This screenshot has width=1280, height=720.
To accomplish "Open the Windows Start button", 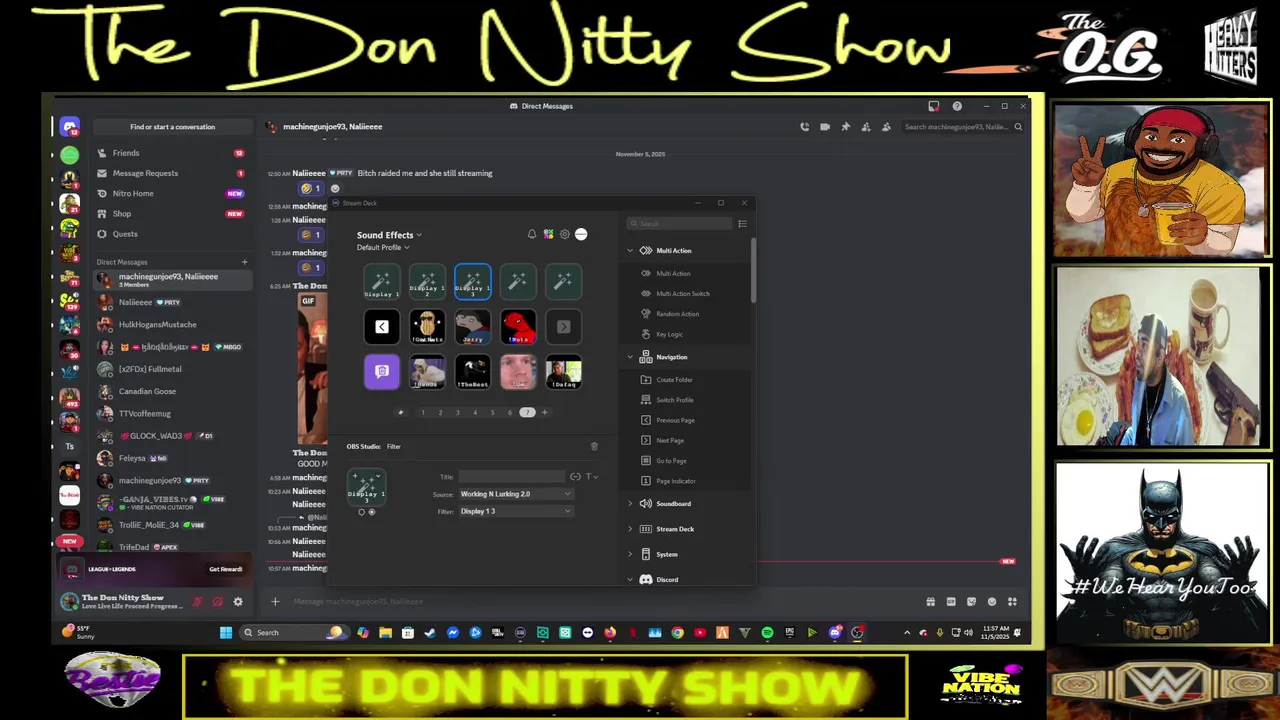I will click(226, 632).
